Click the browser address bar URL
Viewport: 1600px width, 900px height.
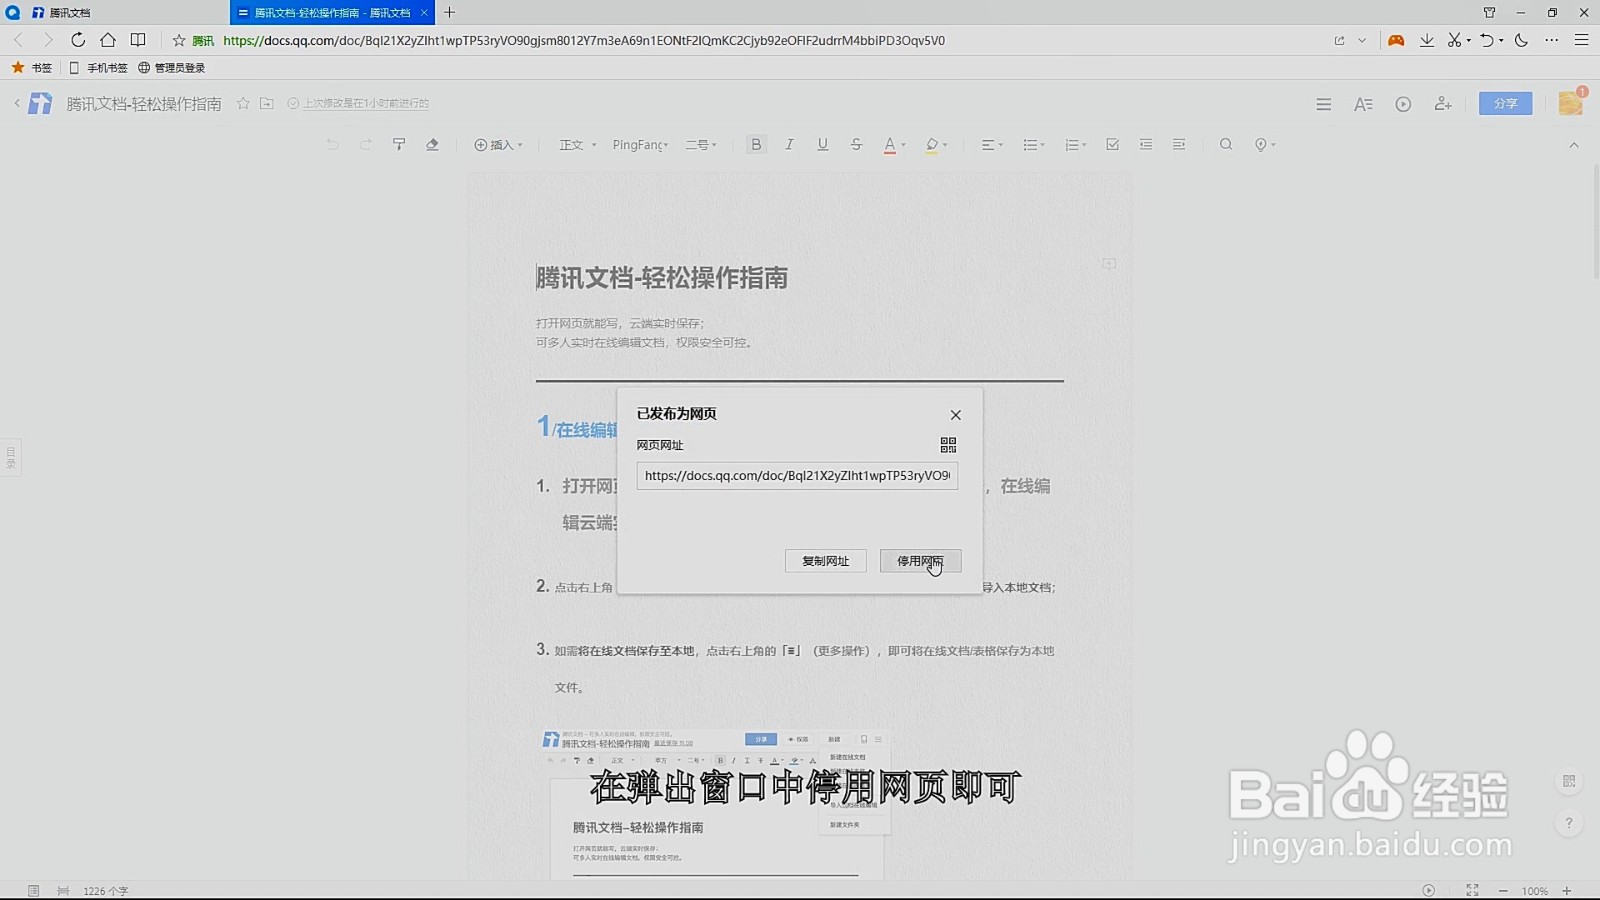pos(584,41)
